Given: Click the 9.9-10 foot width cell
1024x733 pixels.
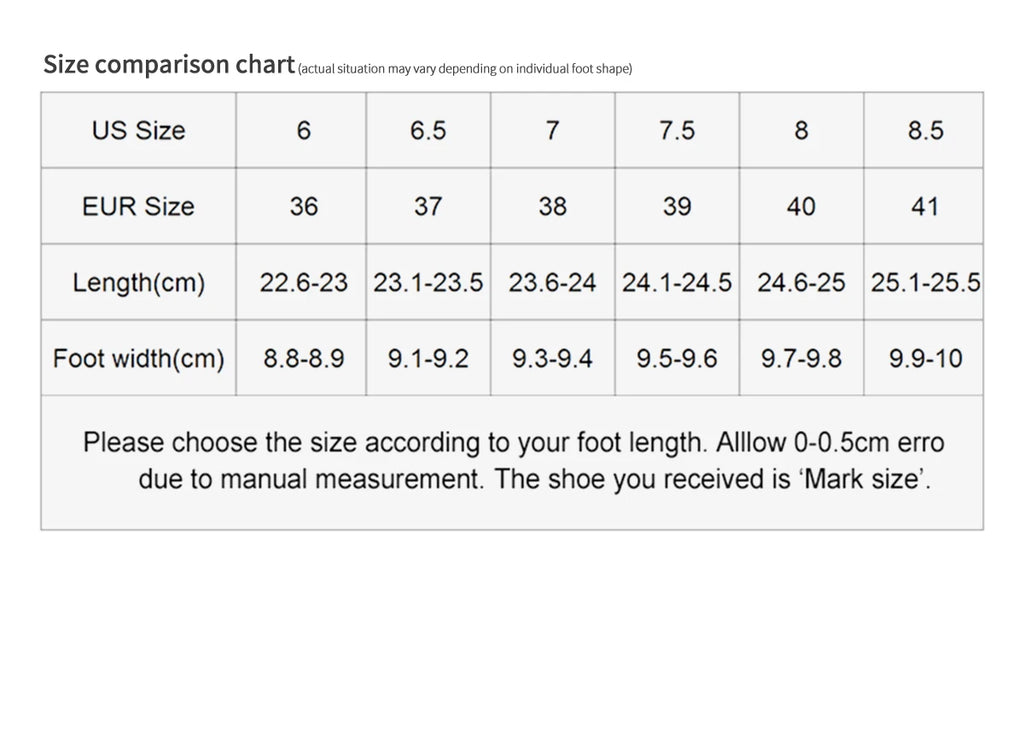Looking at the screenshot, I should click(x=925, y=358).
